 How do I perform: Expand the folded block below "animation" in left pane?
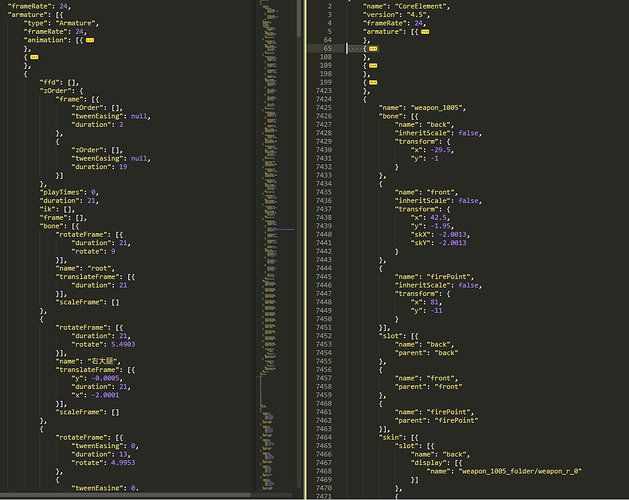(x=34, y=57)
